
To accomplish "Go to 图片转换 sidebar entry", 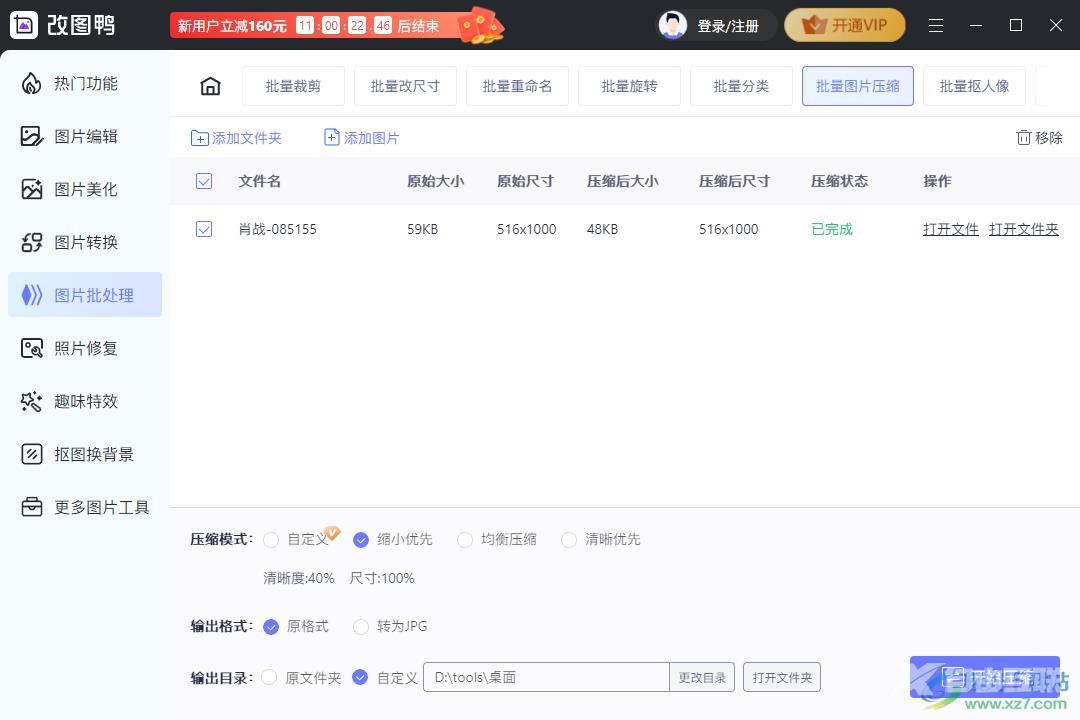I will pyautogui.click(x=85, y=243).
